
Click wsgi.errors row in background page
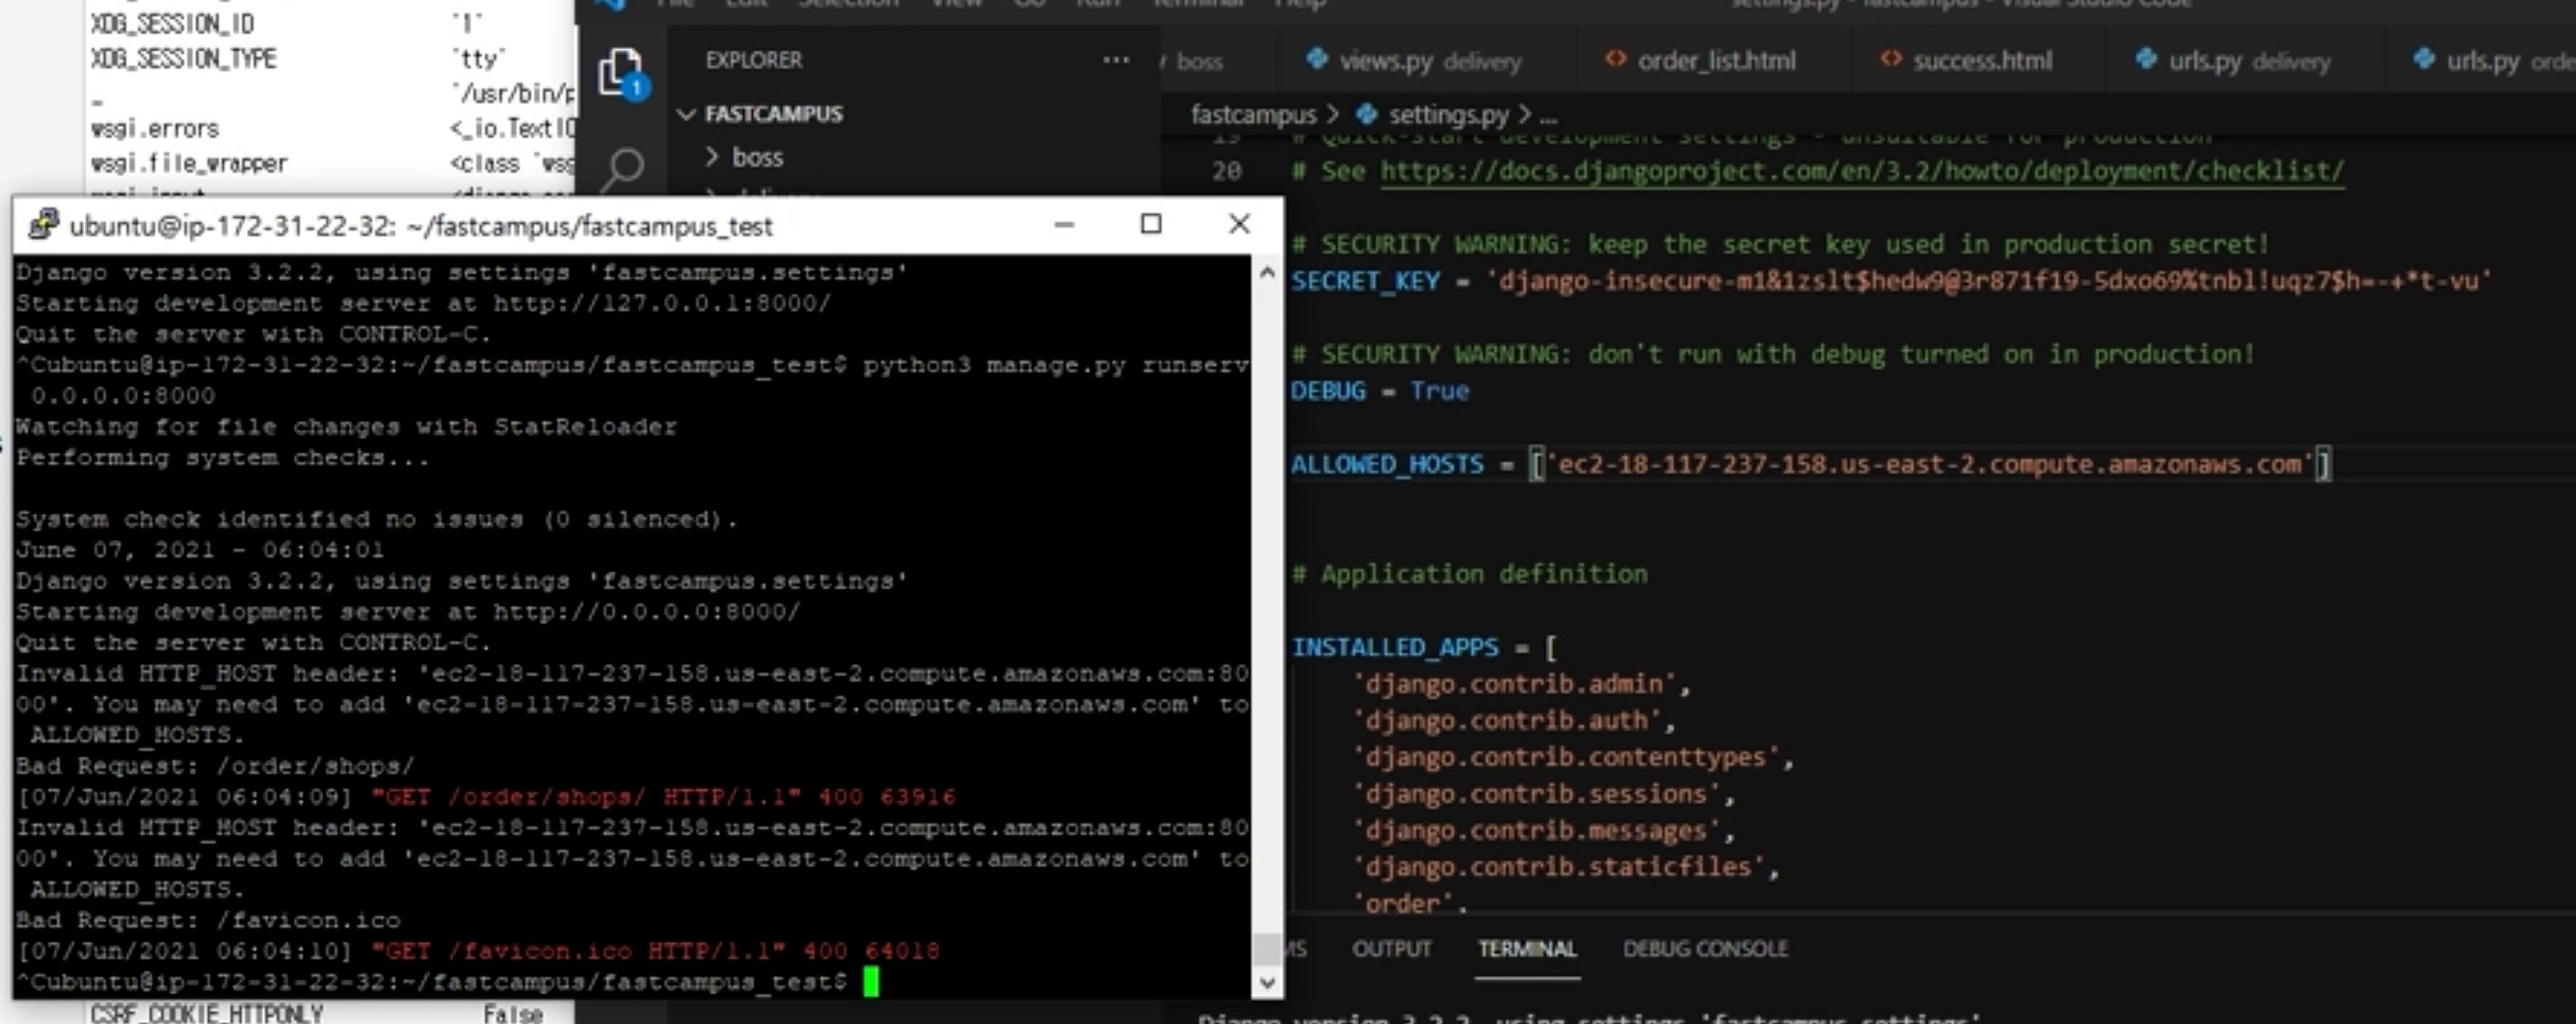point(332,129)
